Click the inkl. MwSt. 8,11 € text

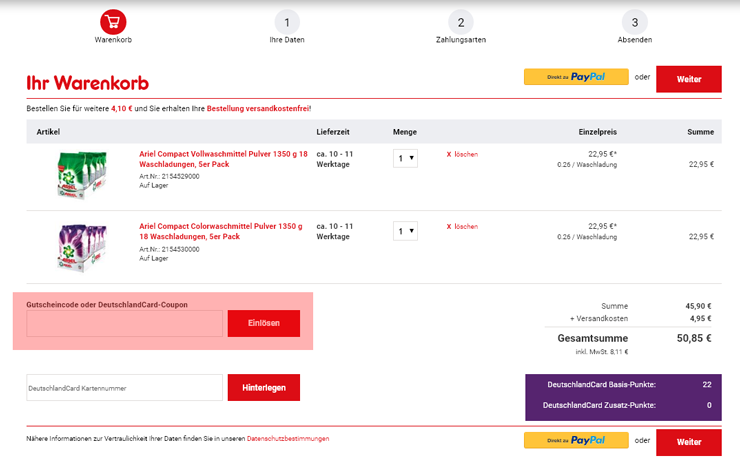pos(602,352)
